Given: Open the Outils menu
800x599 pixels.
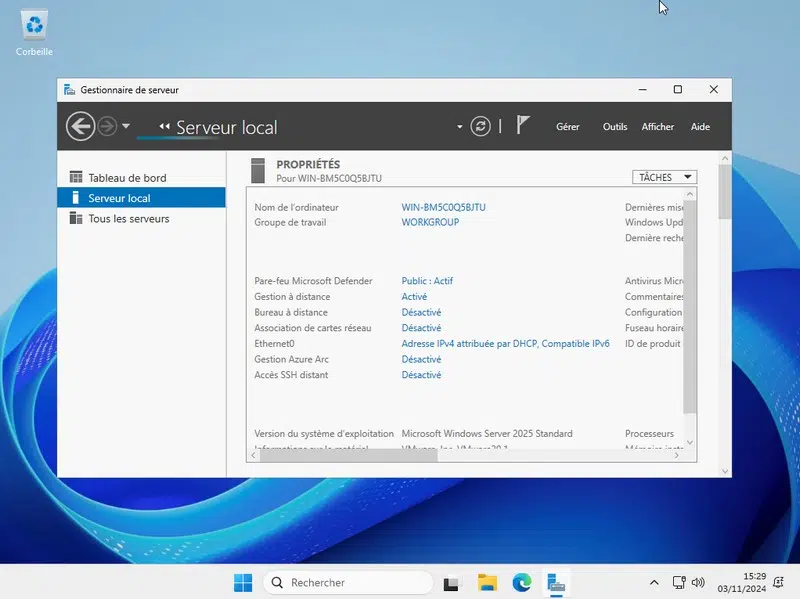Looking at the screenshot, I should (x=615, y=127).
